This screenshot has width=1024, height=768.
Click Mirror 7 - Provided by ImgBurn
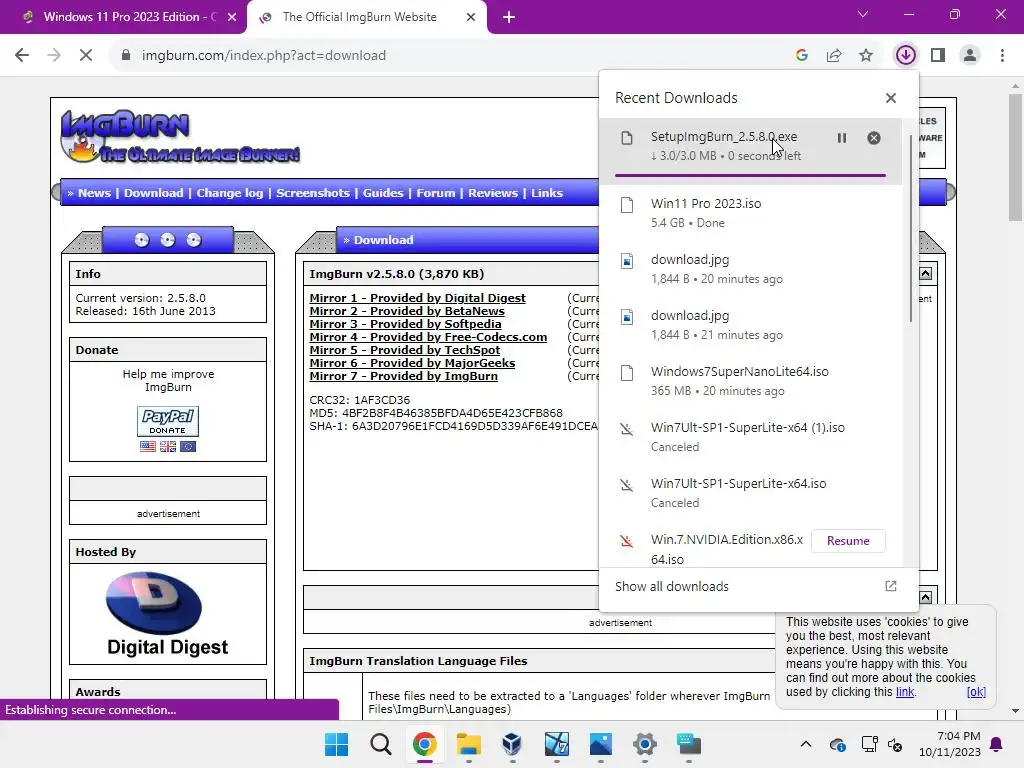pyautogui.click(x=404, y=376)
